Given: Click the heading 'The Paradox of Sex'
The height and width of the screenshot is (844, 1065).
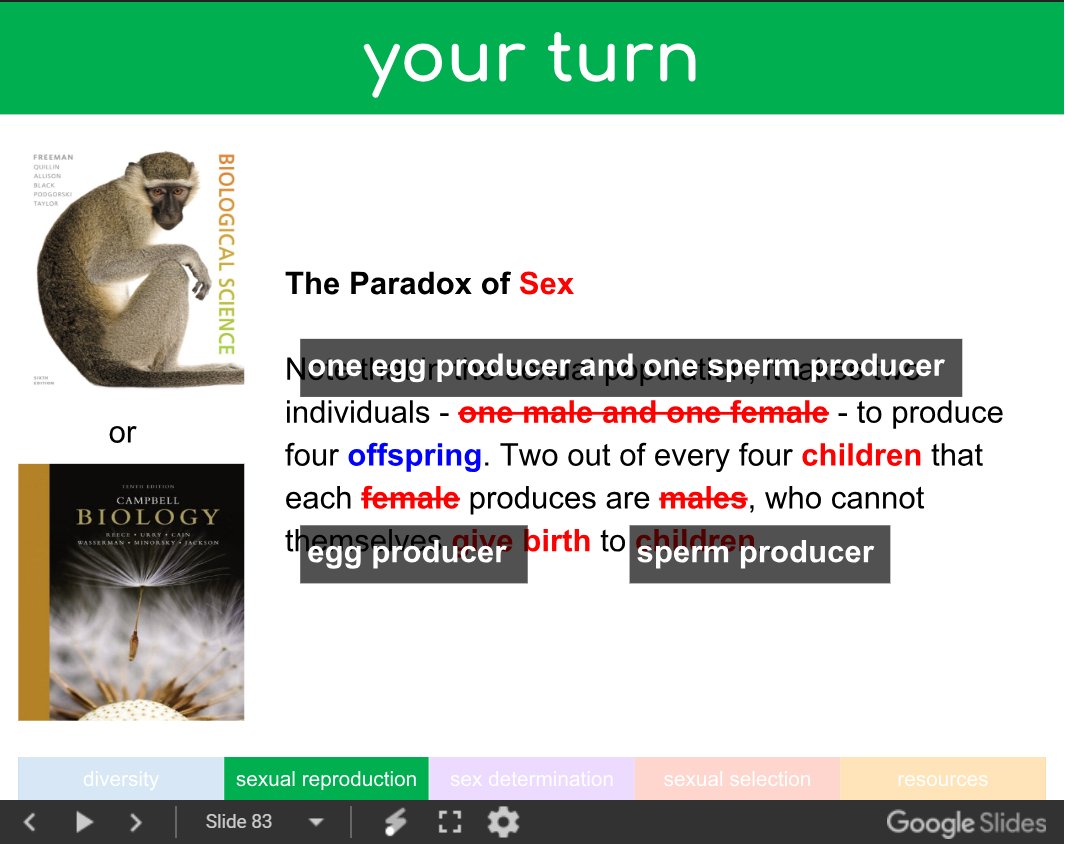Looking at the screenshot, I should point(429,284).
